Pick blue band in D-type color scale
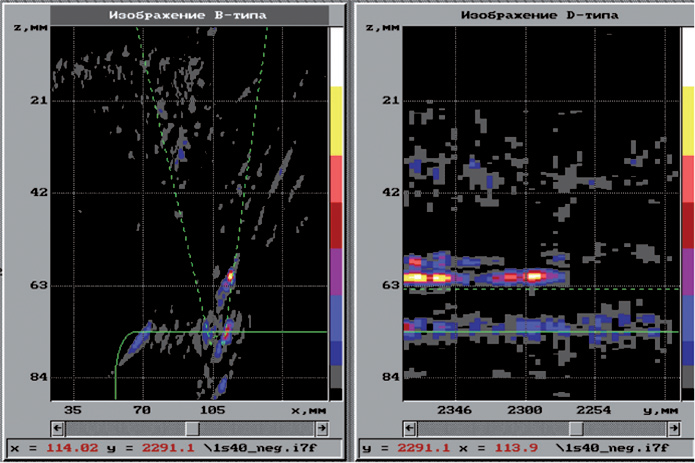 687,330
